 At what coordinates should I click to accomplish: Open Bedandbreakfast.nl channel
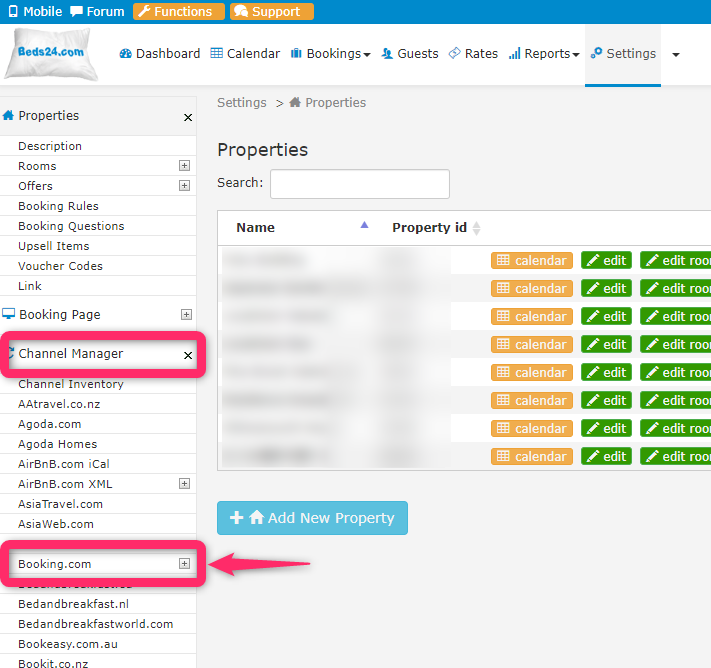(73, 604)
